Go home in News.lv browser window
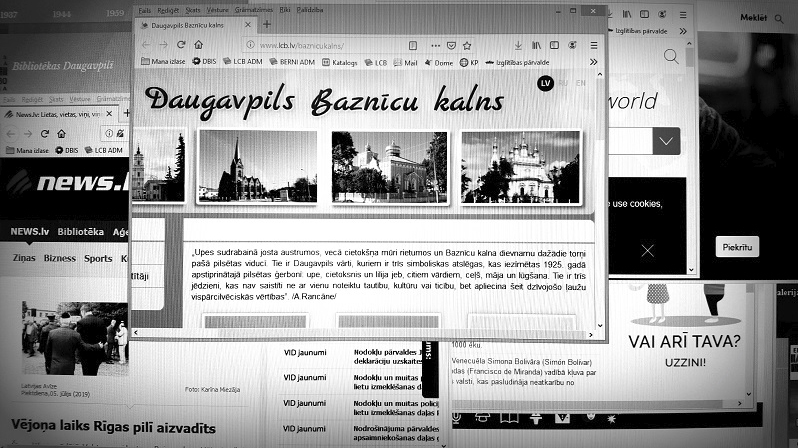 [62, 133]
